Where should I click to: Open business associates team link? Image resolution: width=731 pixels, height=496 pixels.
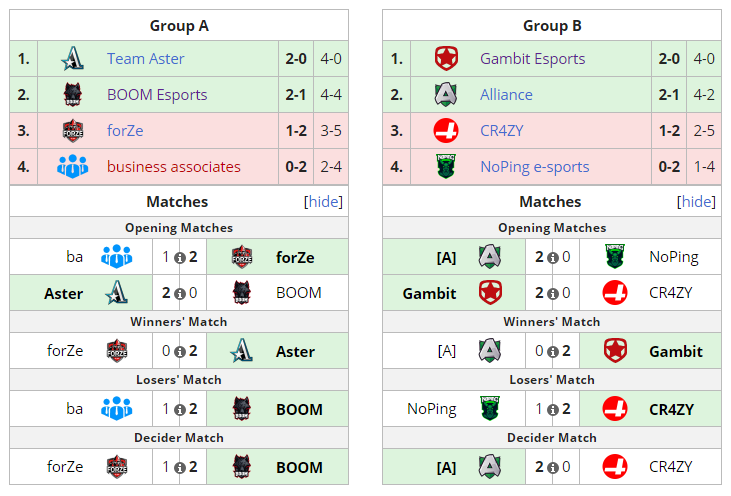pyautogui.click(x=173, y=167)
